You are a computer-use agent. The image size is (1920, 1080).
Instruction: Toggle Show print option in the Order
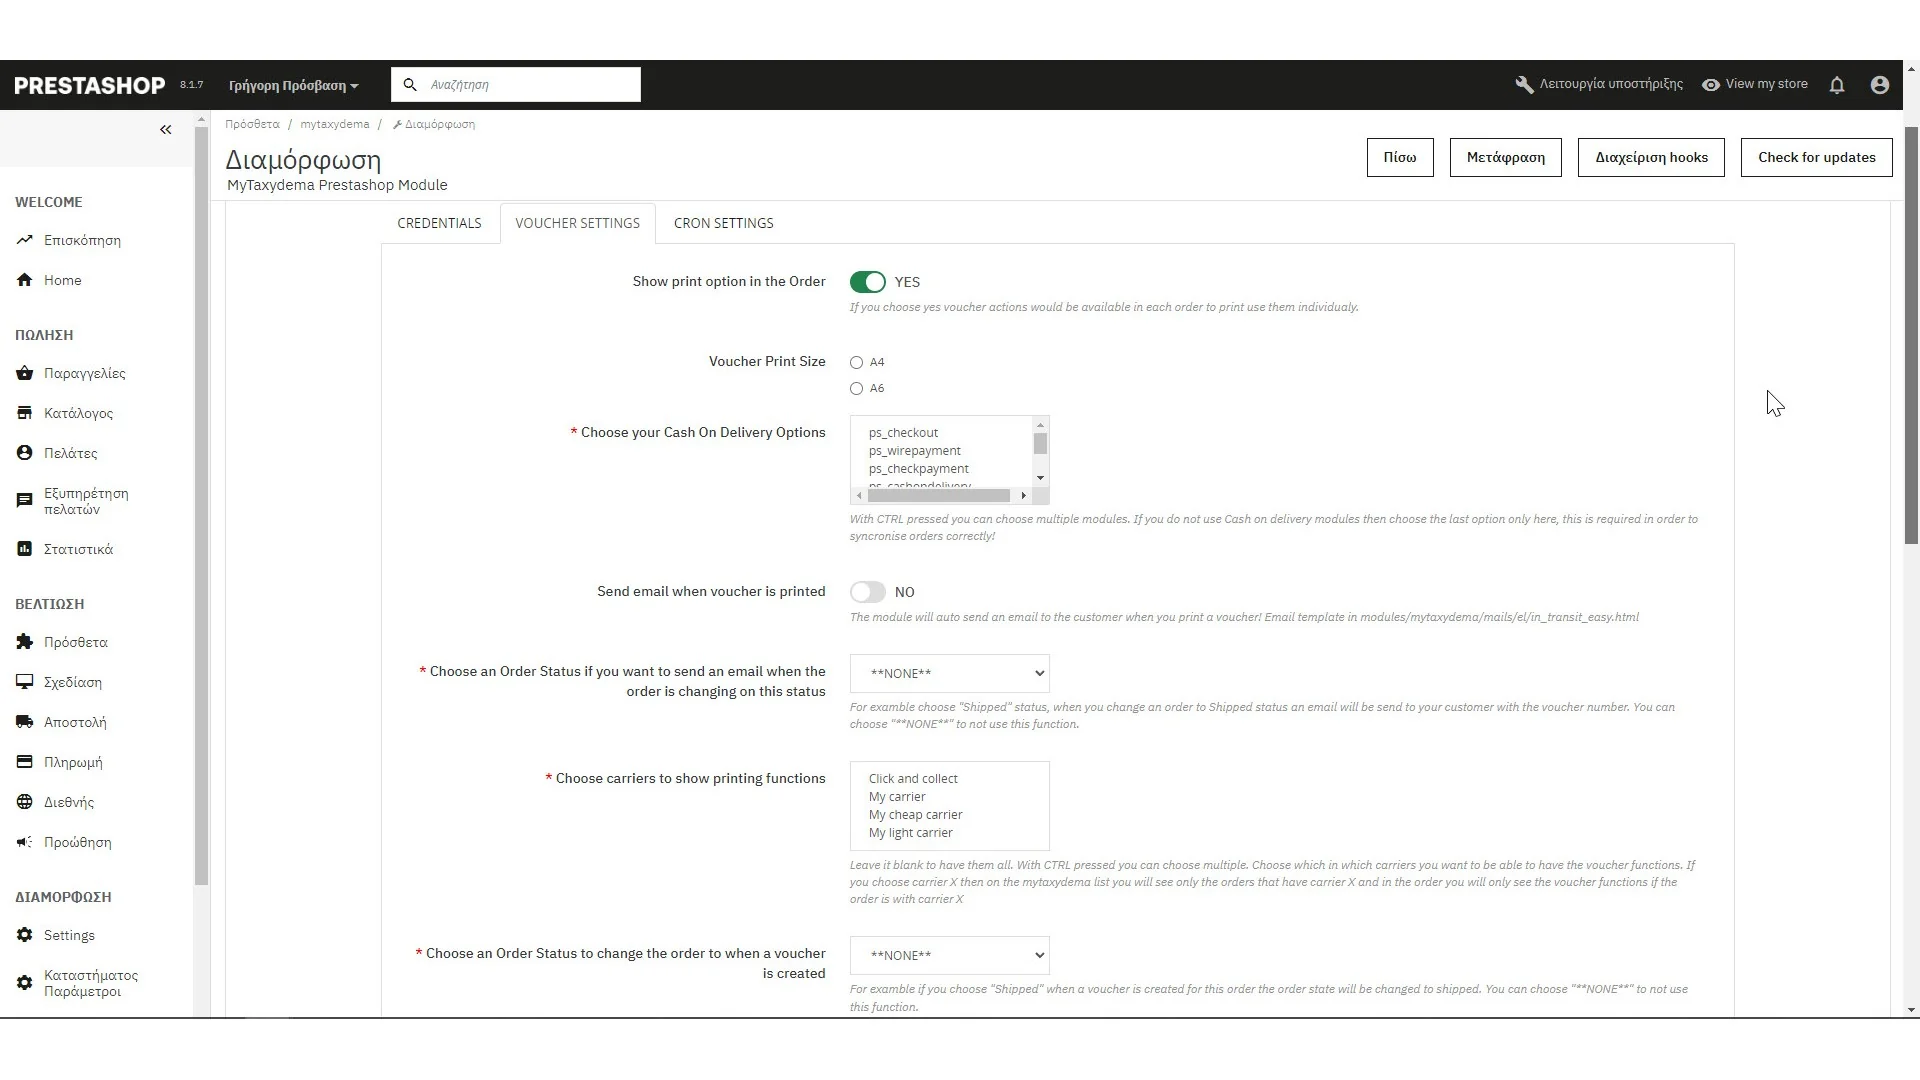tap(867, 282)
